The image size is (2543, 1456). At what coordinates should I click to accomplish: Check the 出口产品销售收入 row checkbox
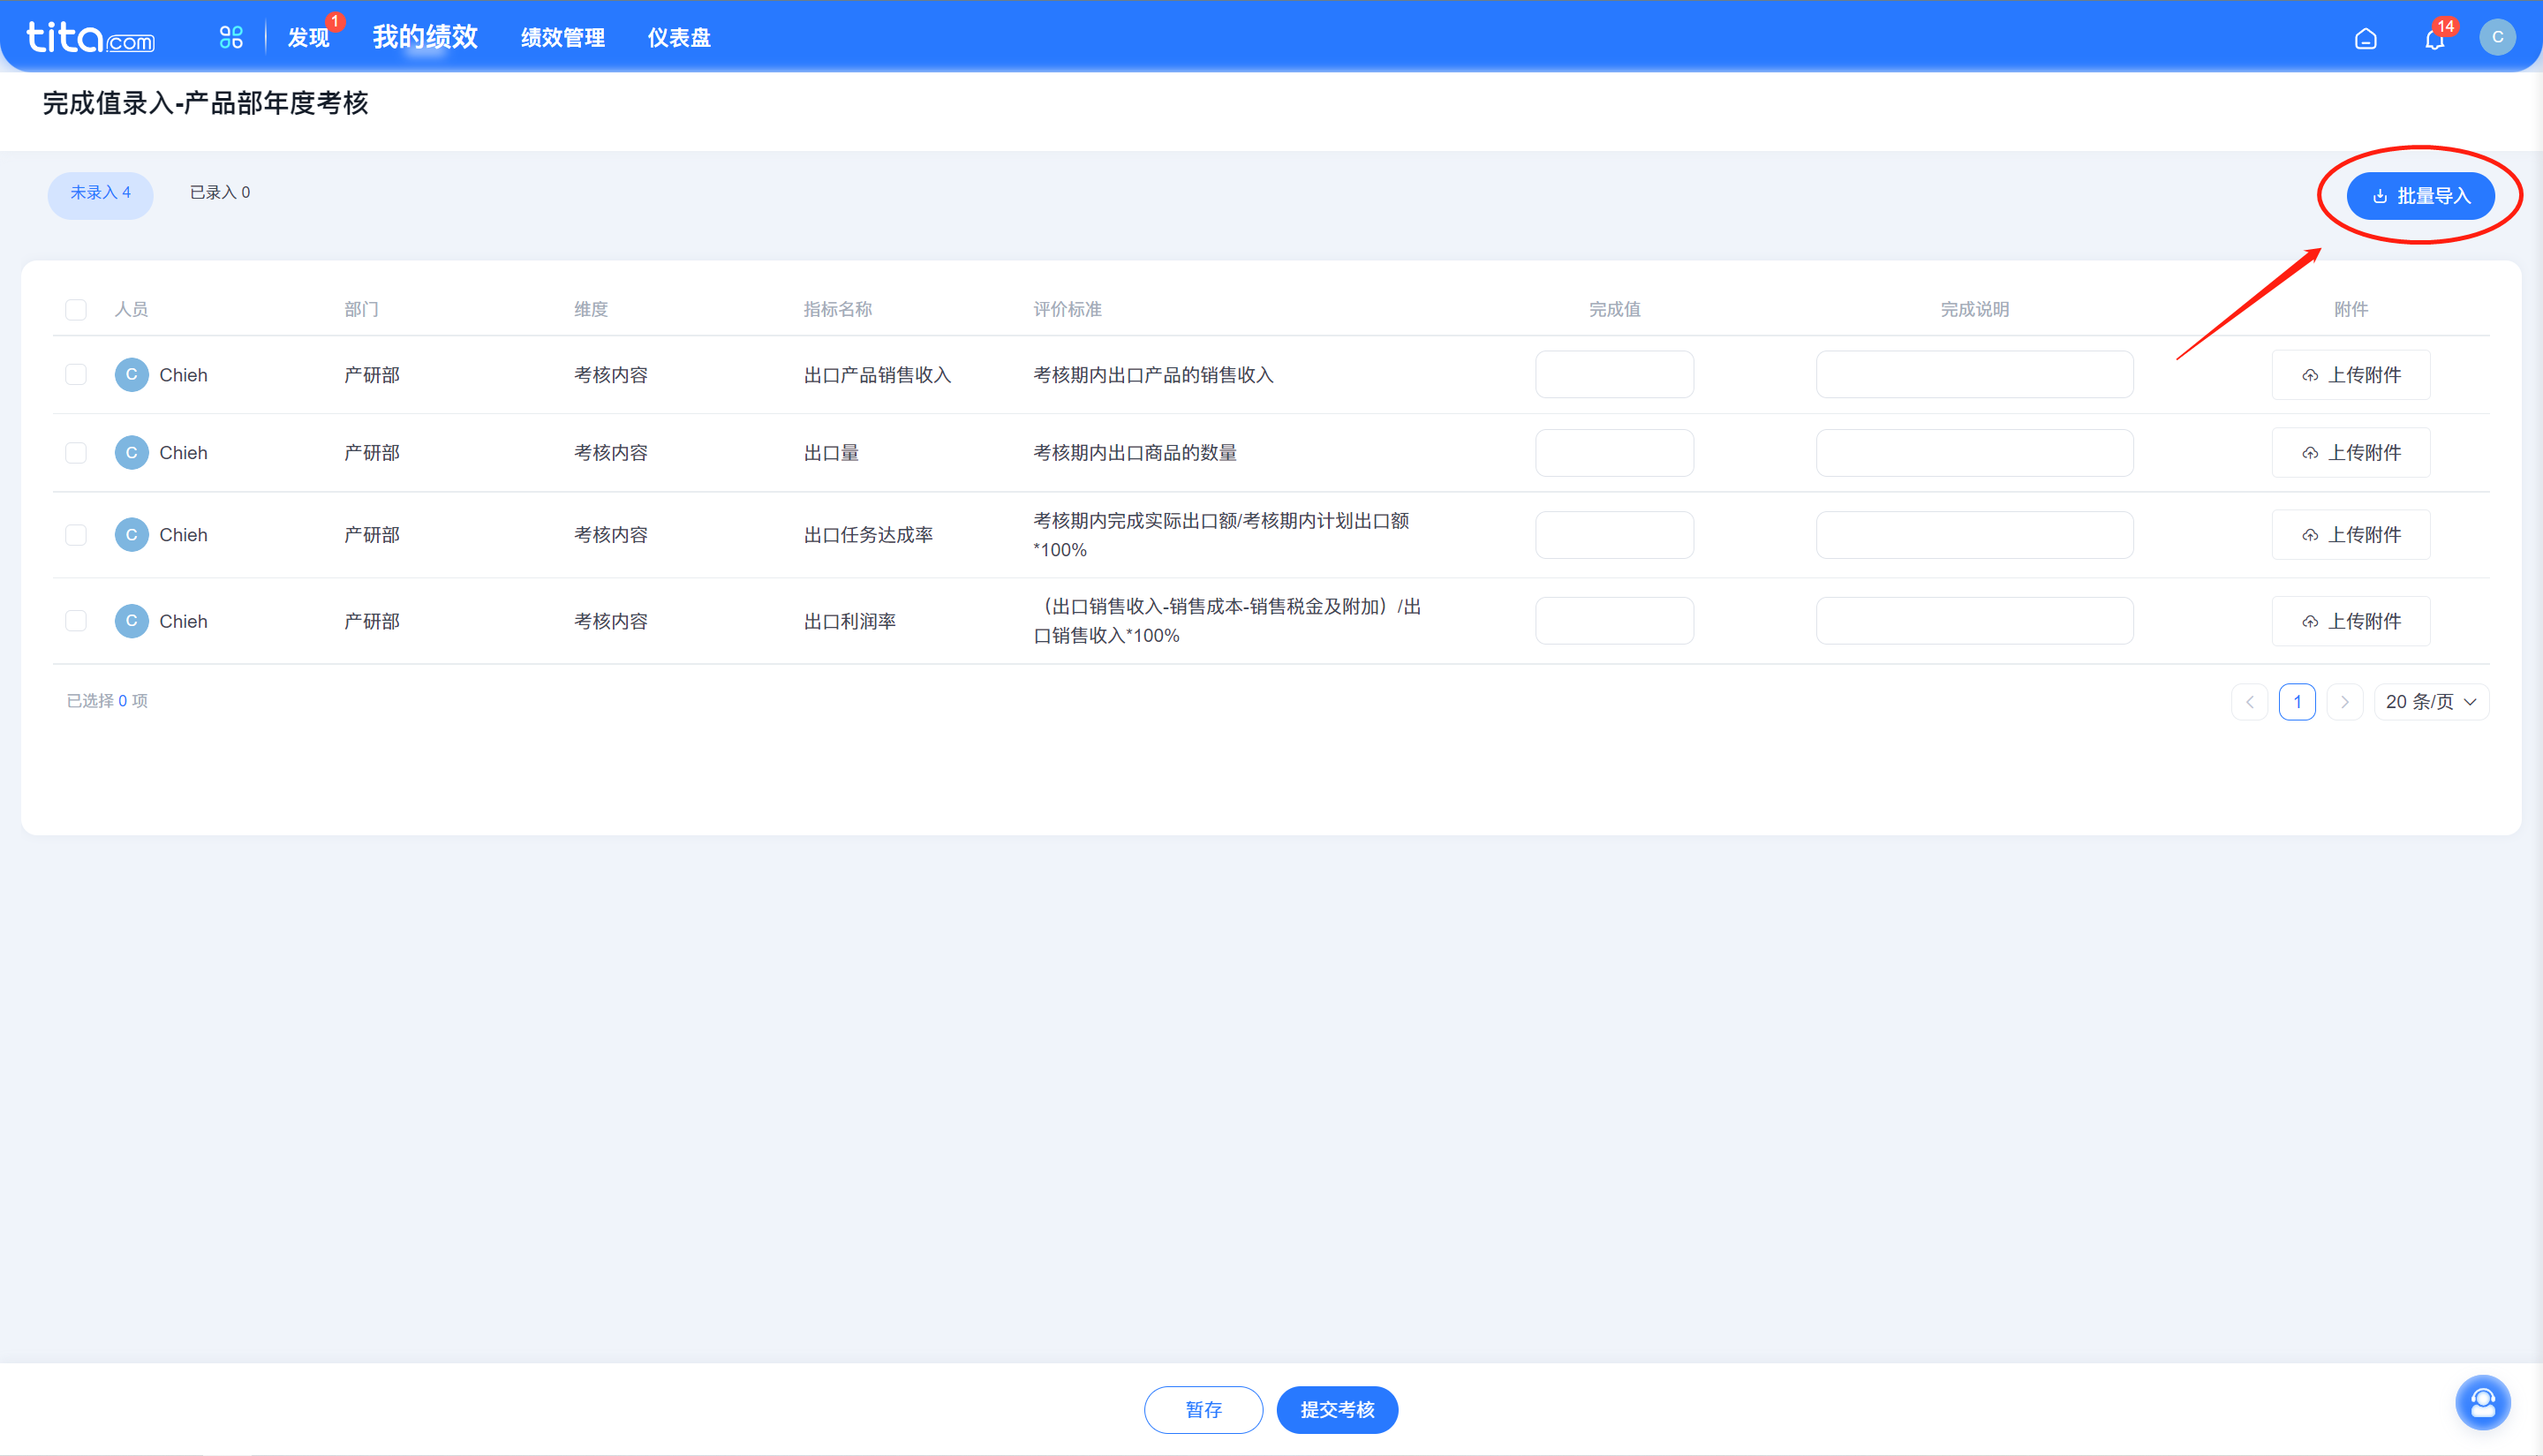[x=76, y=374]
